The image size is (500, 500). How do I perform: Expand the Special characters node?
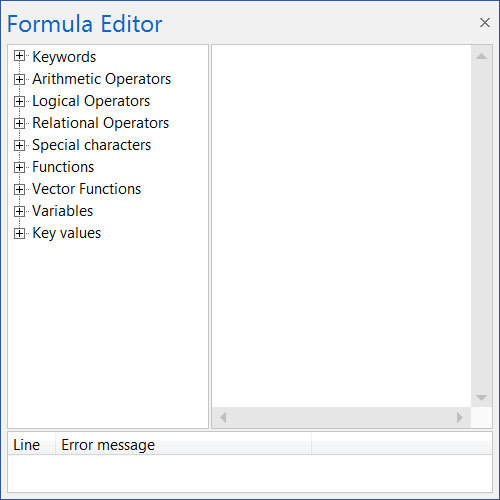[x=19, y=145]
